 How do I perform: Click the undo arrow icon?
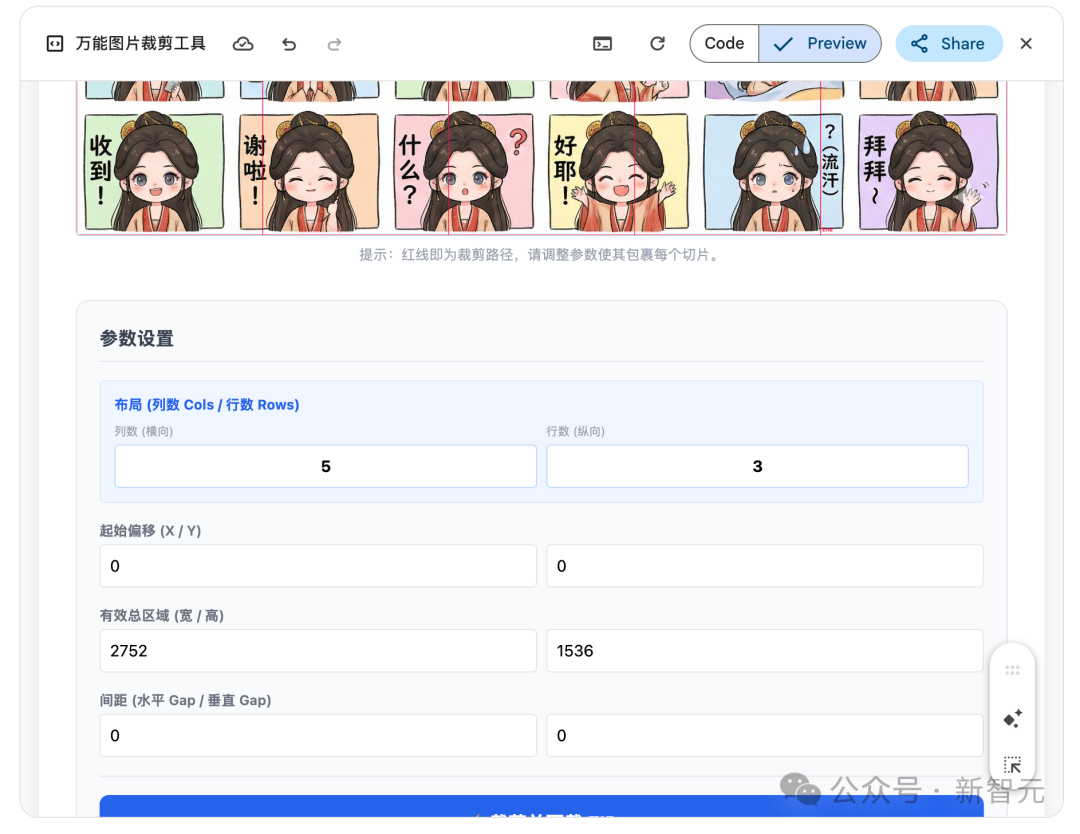[x=289, y=43]
